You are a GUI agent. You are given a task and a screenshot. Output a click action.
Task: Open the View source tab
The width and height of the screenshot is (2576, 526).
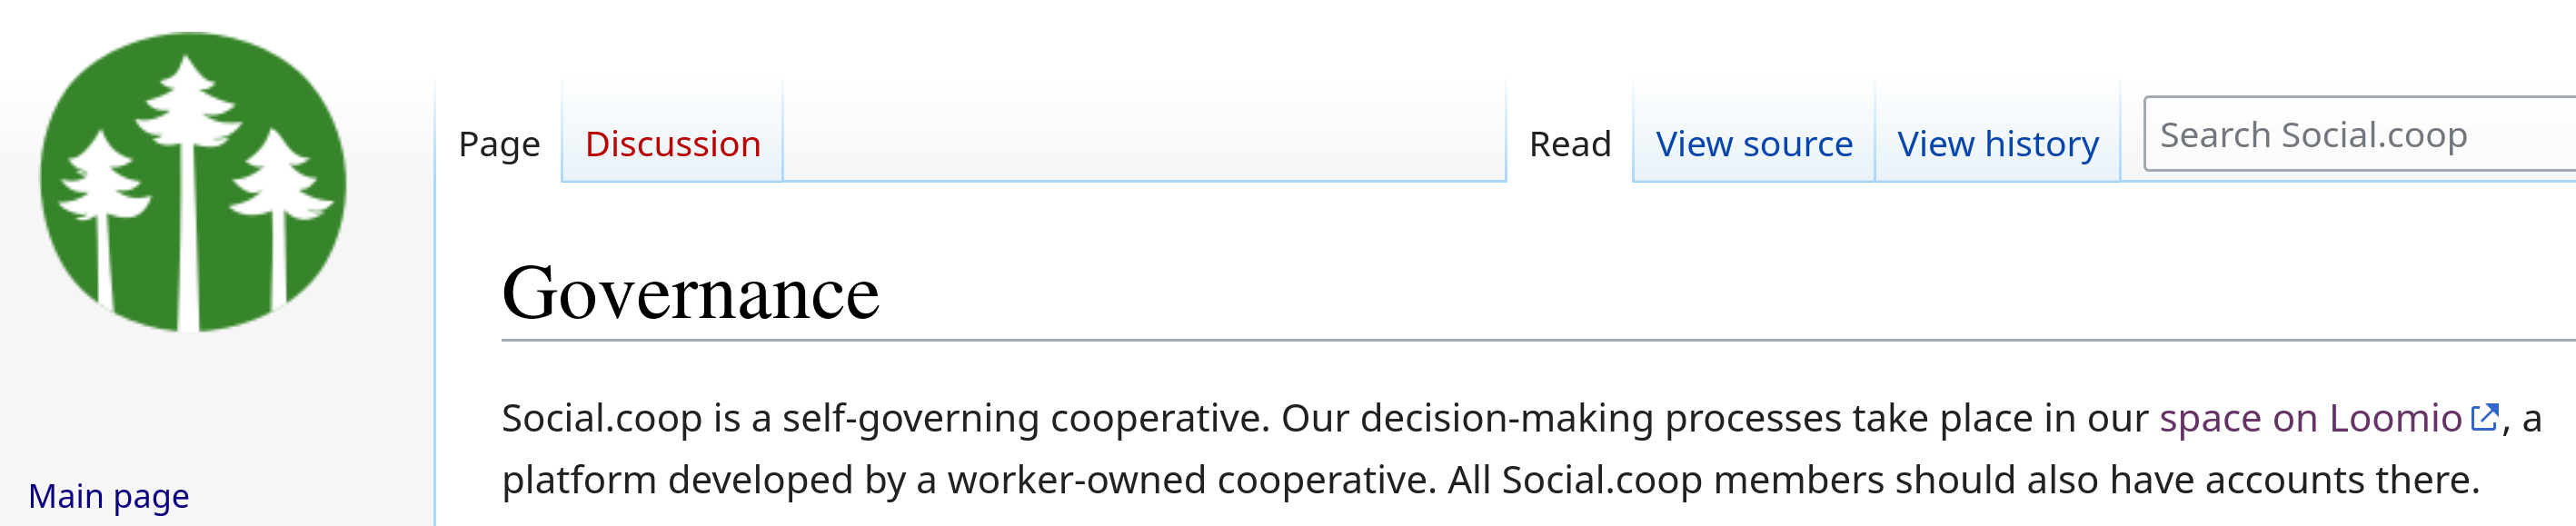(x=1753, y=144)
